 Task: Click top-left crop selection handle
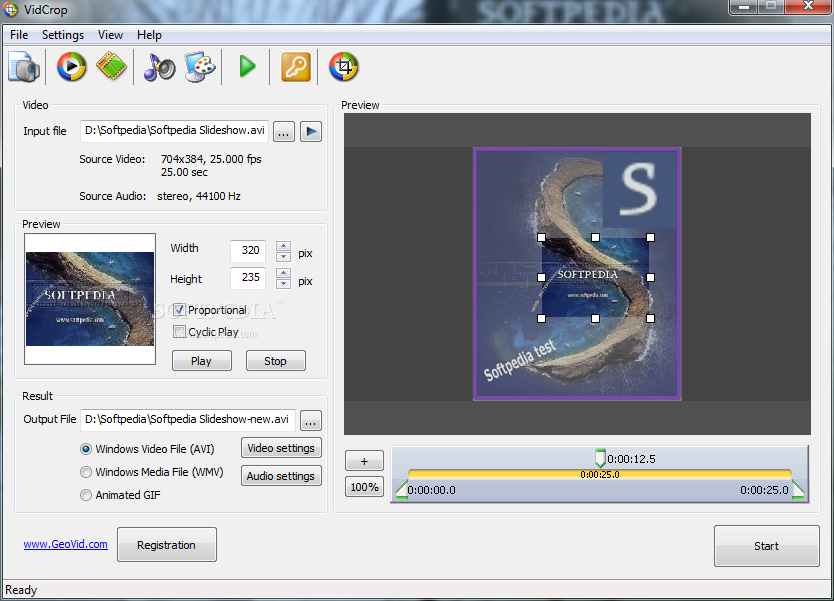coord(541,238)
